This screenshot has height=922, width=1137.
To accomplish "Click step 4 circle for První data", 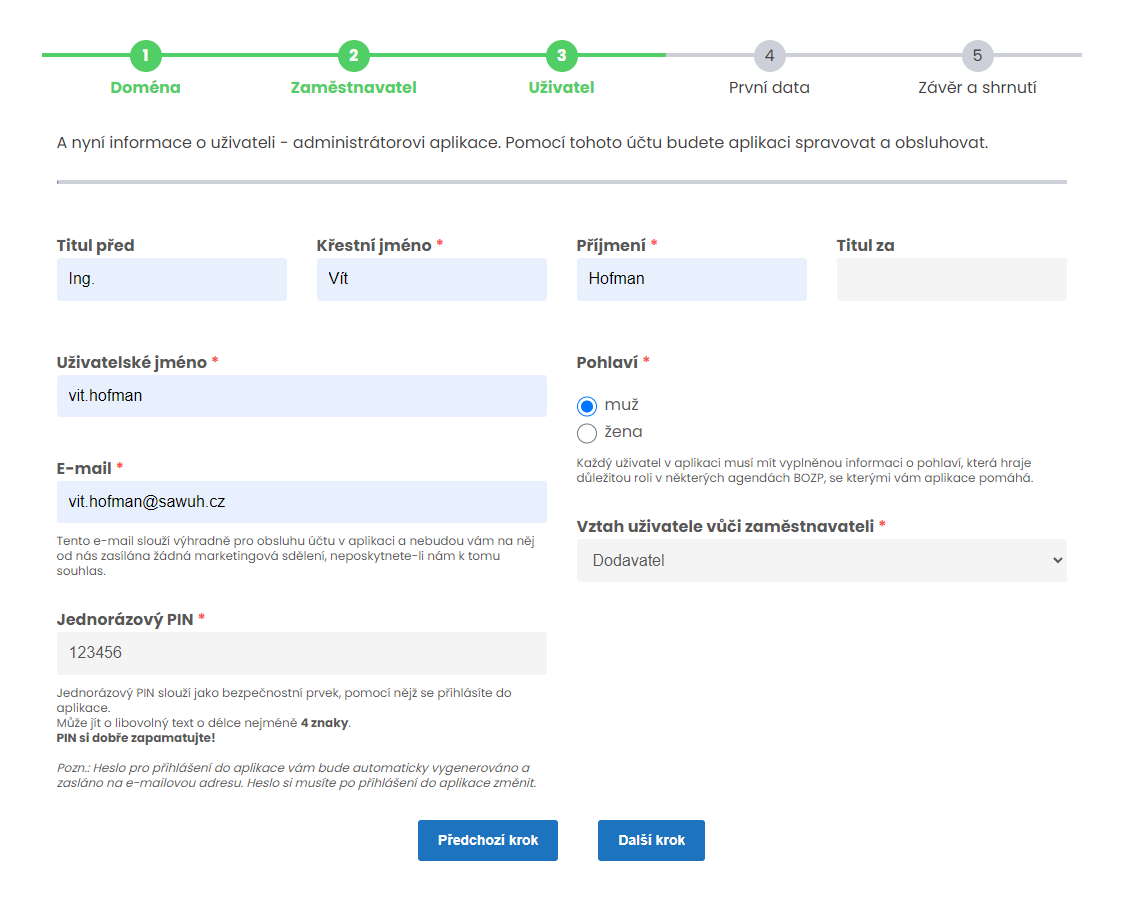I will coord(769,56).
